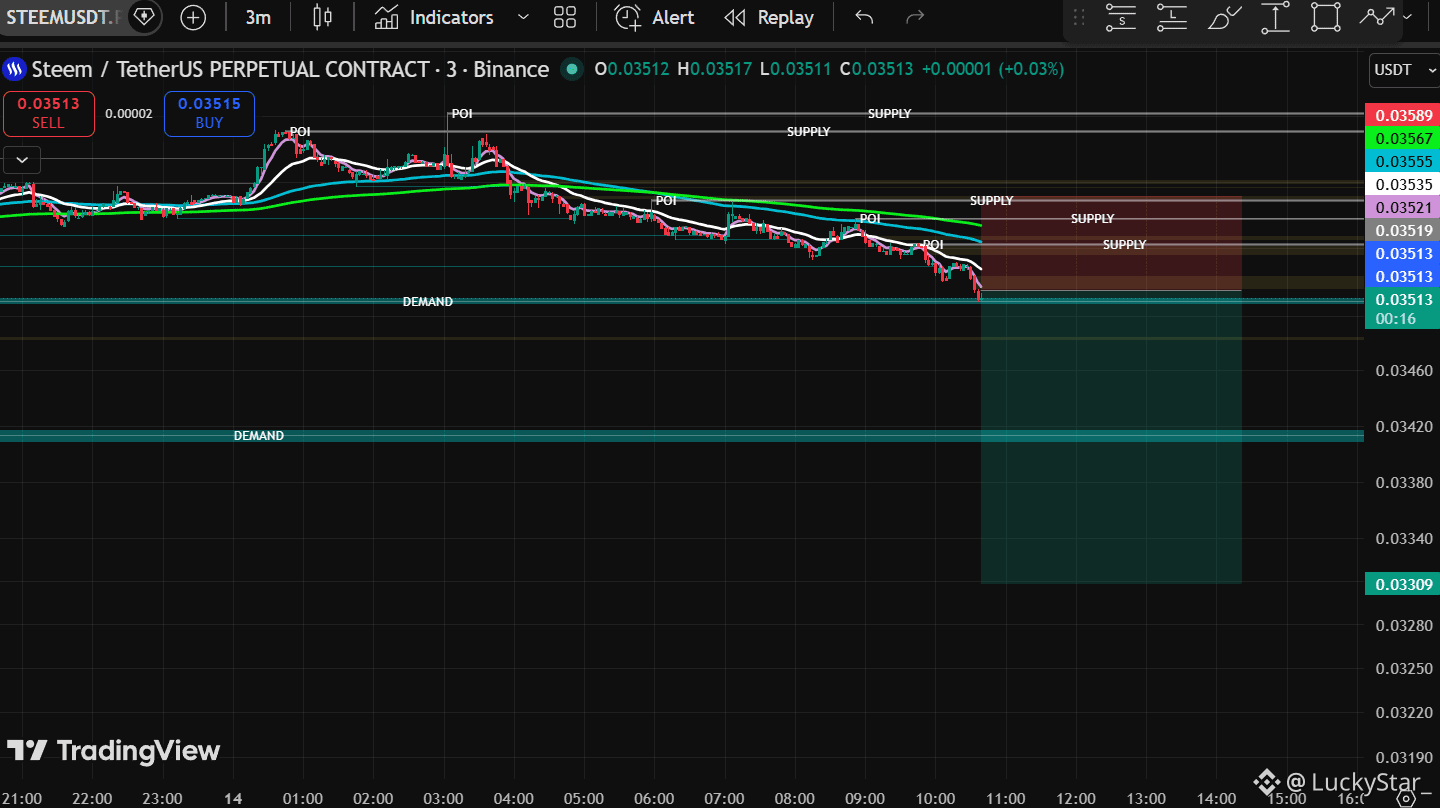The width and height of the screenshot is (1440, 808).
Task: Click the POI label near 01:00
Action: coord(300,132)
